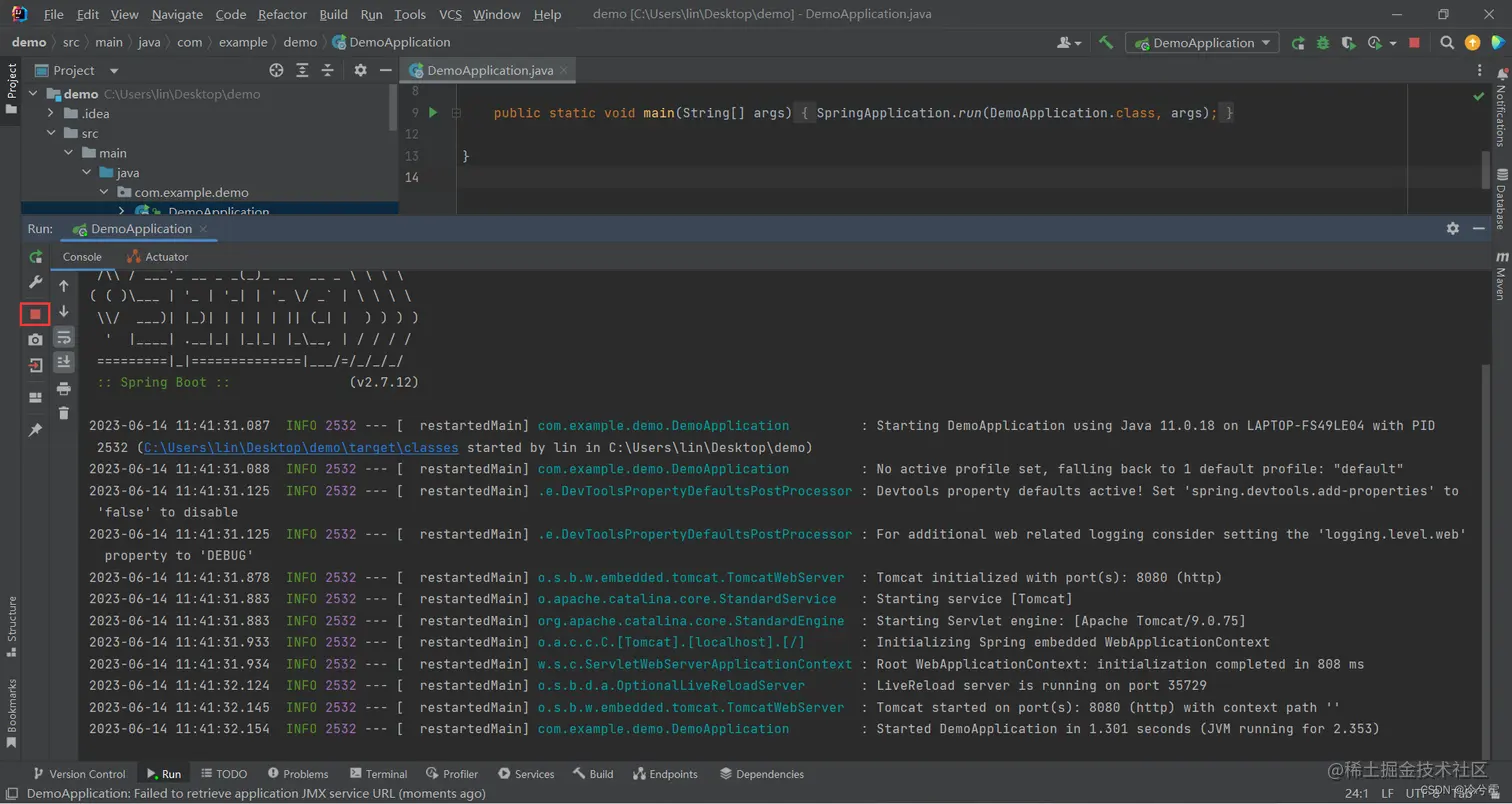Toggle soft-wrap in console
Image resolution: width=1512 pixels, height=804 pixels.
pos(64,337)
